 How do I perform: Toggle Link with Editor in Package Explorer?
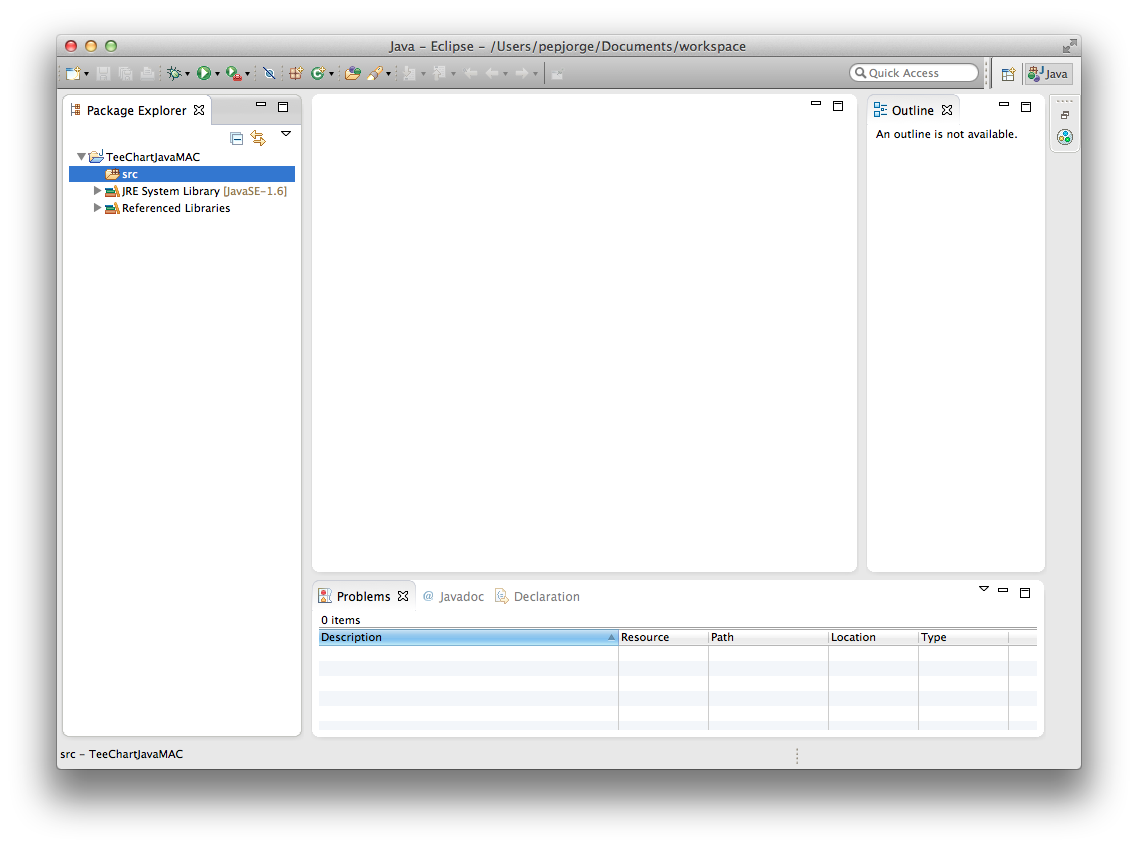click(258, 138)
